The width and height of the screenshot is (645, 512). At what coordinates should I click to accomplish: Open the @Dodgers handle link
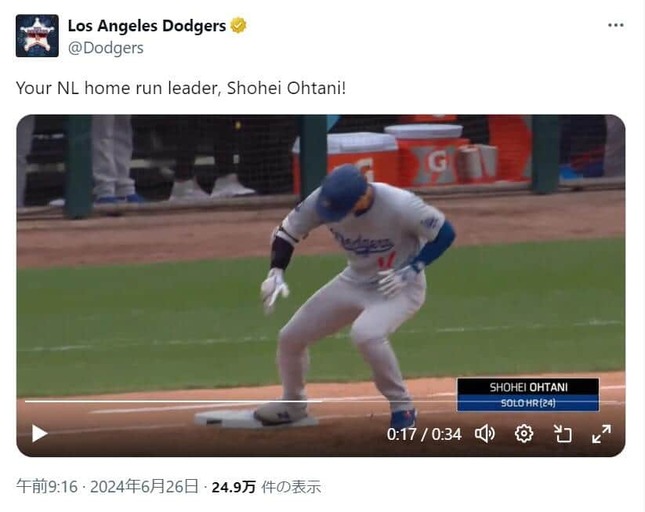[106, 48]
